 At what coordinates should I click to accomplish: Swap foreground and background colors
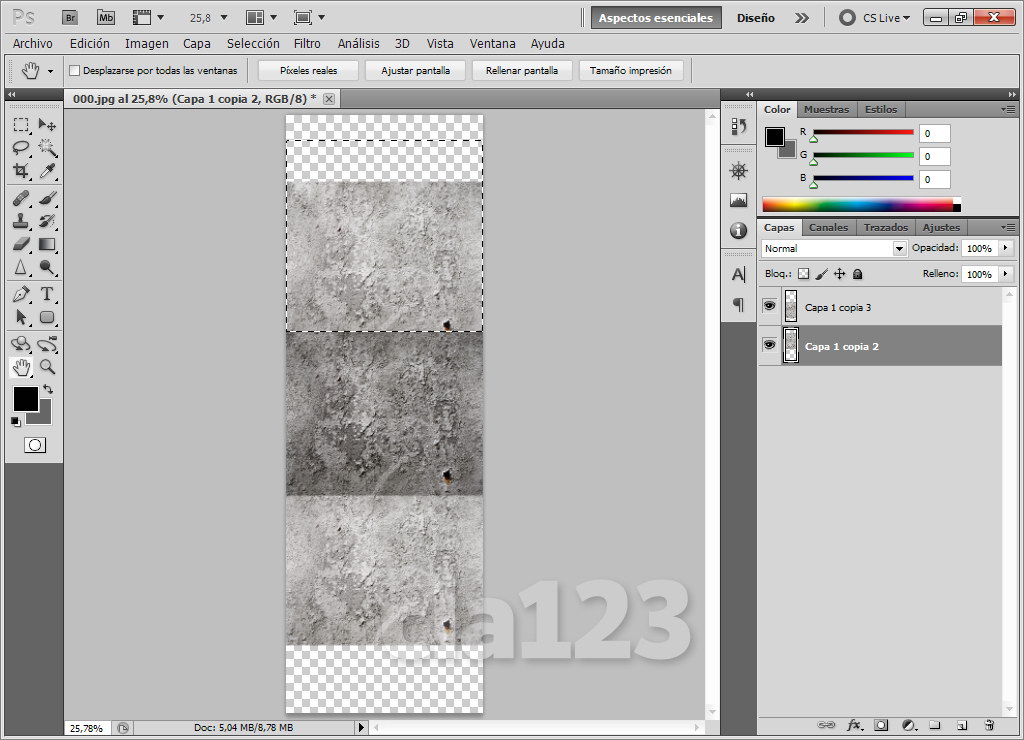[x=48, y=389]
